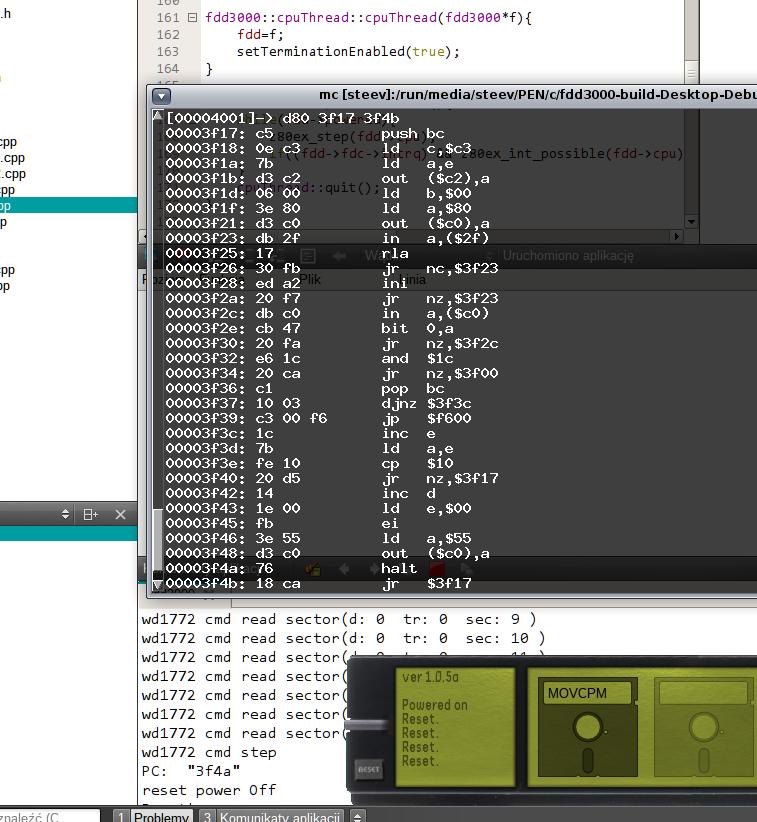Switch to the Komunikaty aplikacji tab
This screenshot has height=822, width=757.
pyautogui.click(x=272, y=816)
